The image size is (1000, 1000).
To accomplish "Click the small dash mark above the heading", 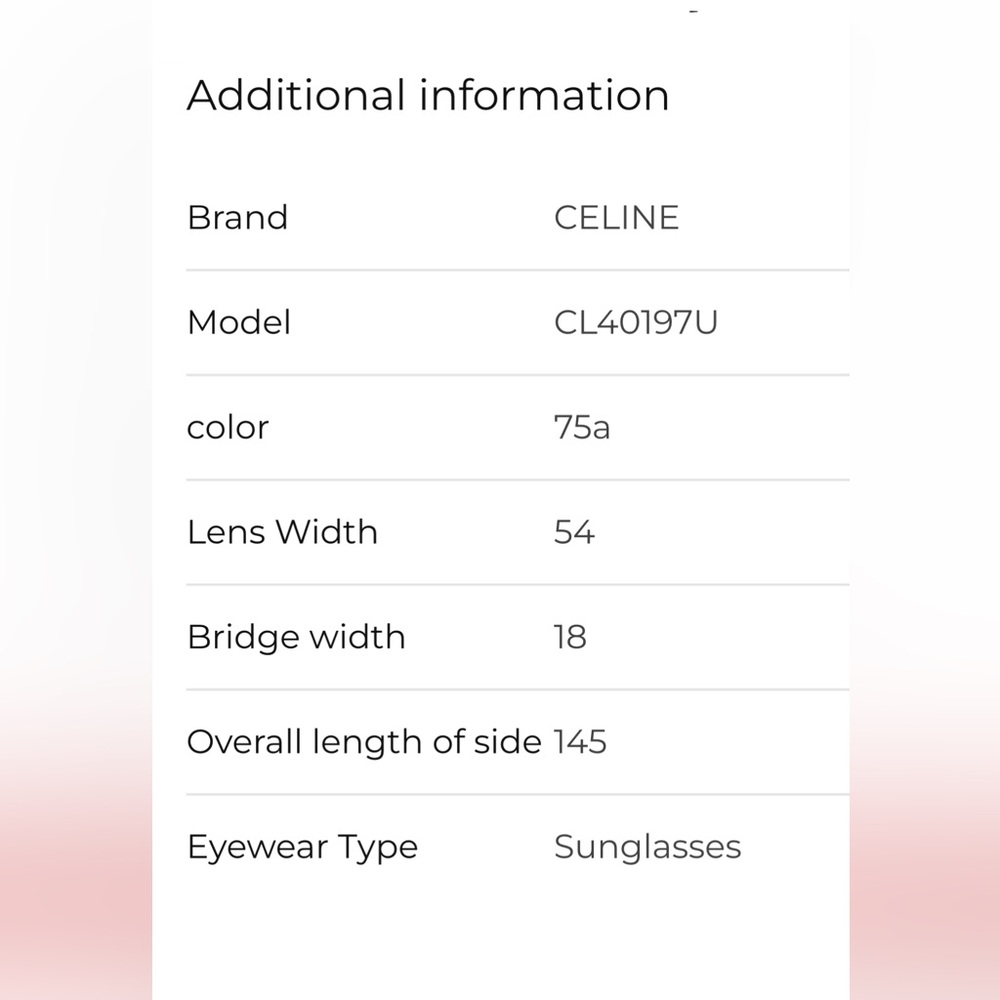I will coord(692,12).
